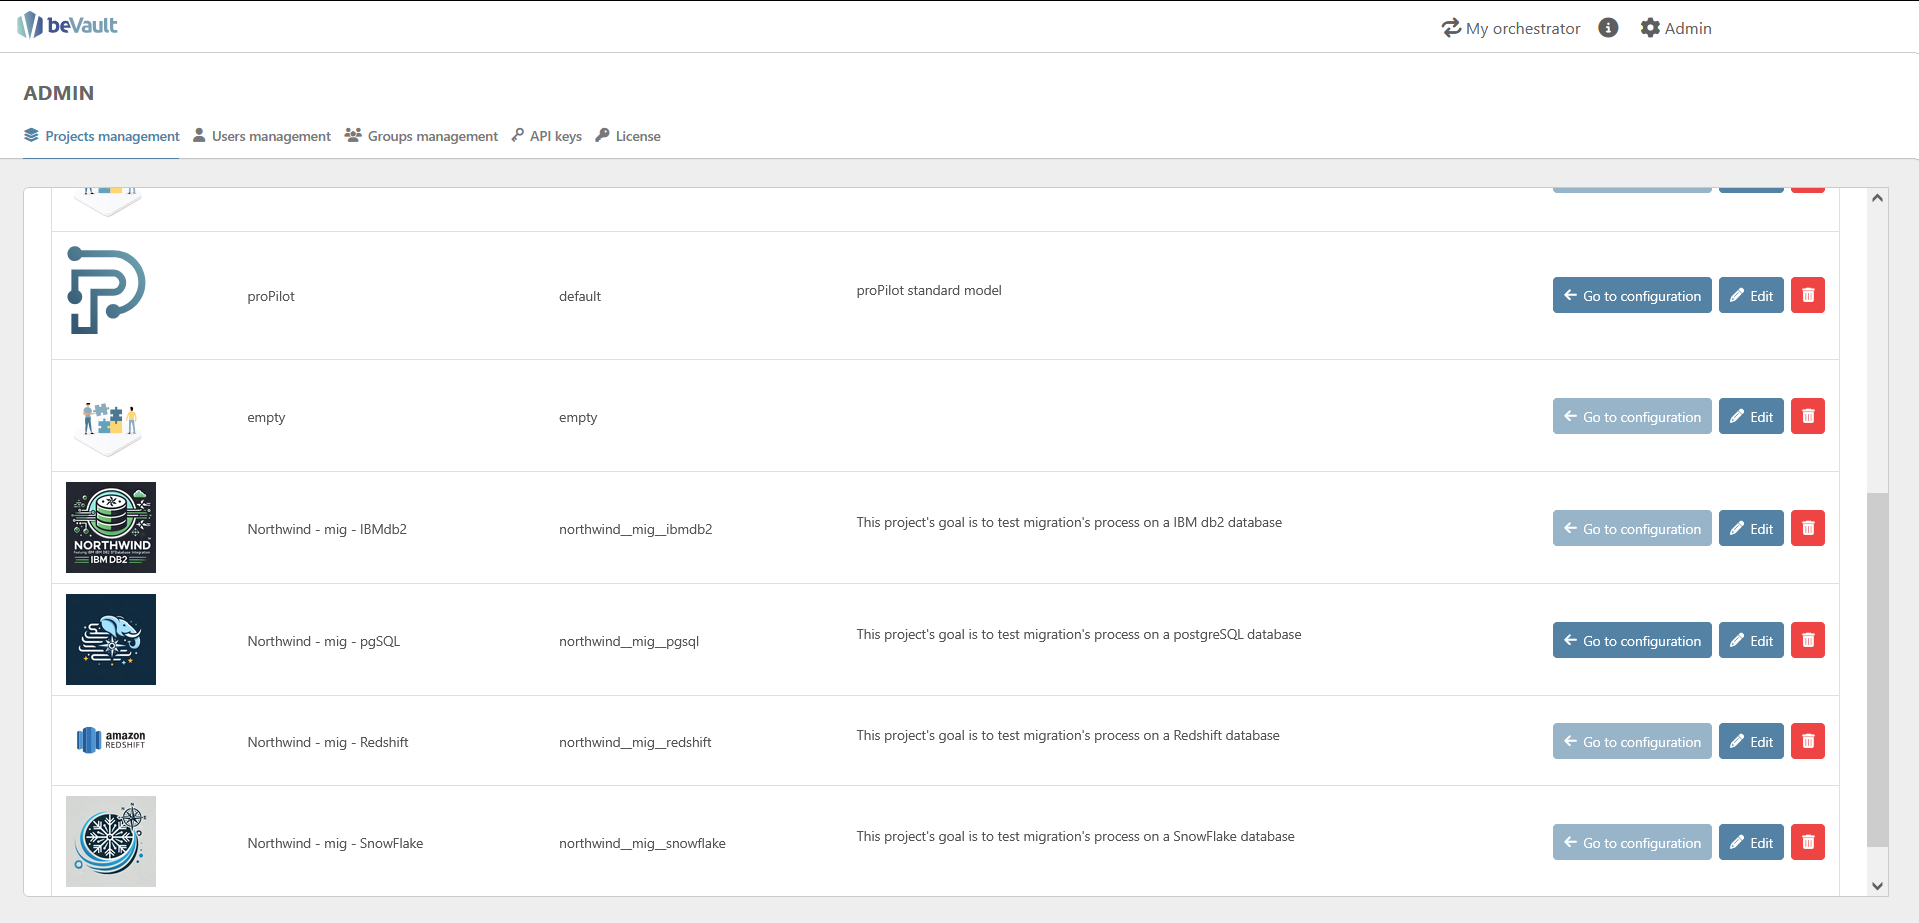Edit the Northwind - mig - SnowFlake project

coord(1750,842)
